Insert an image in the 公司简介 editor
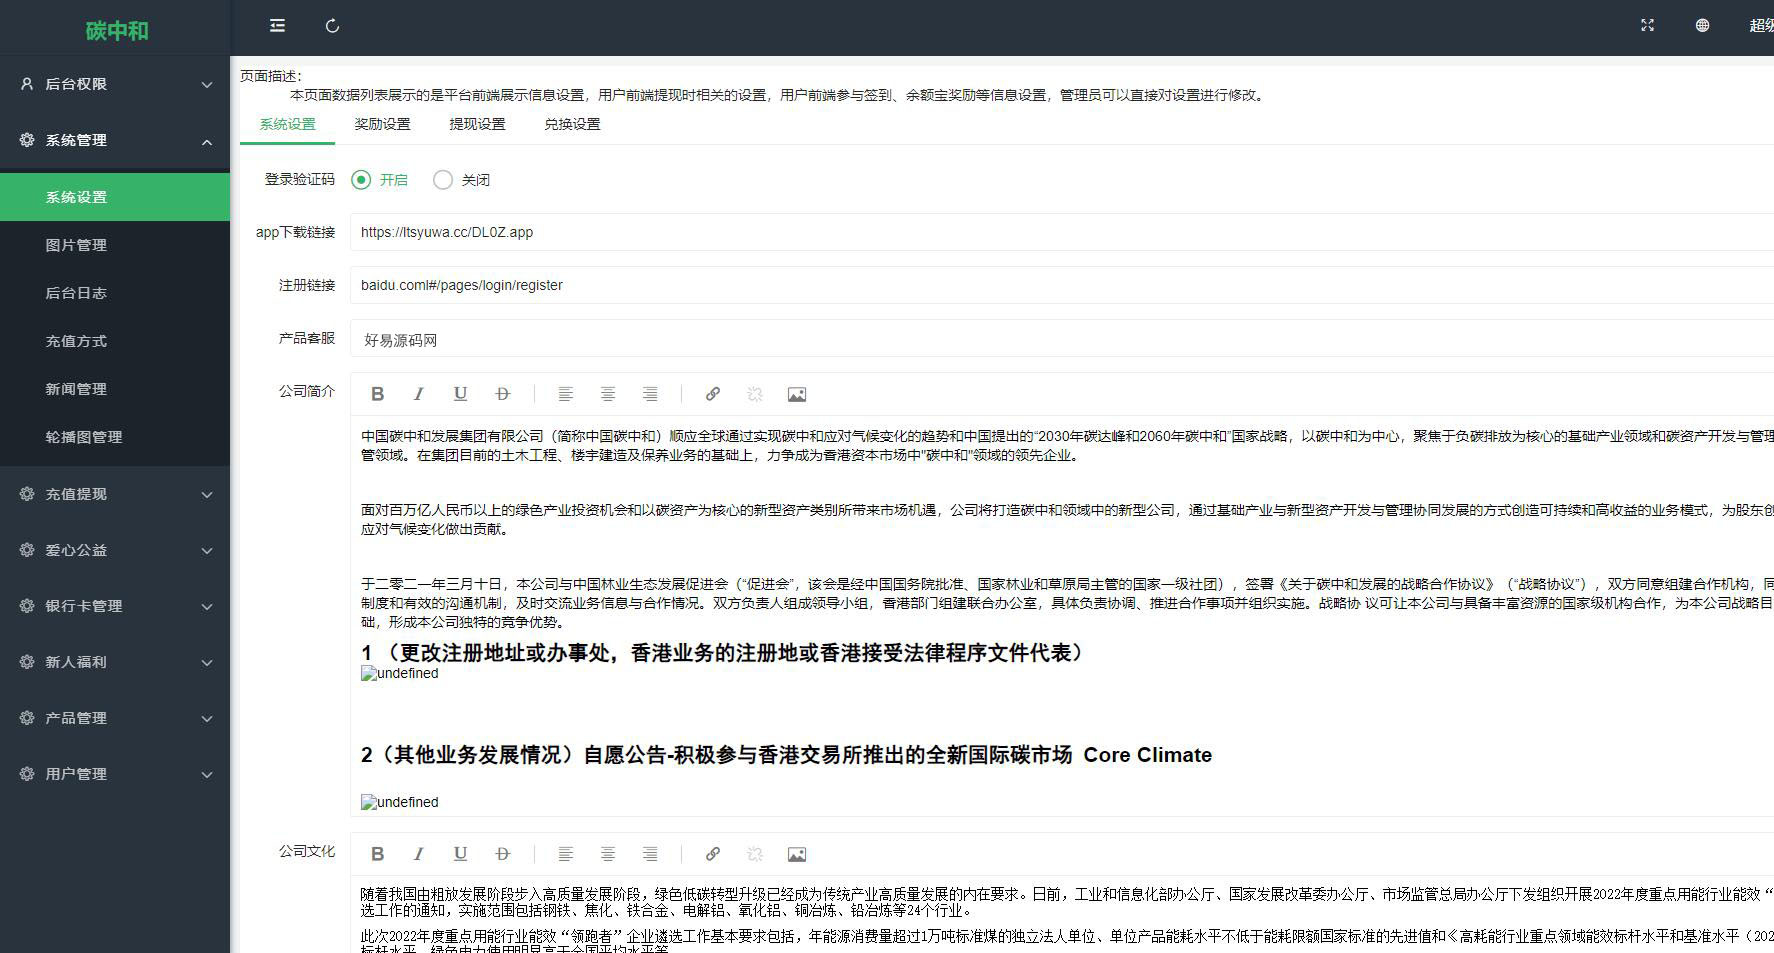This screenshot has width=1774, height=953. pyautogui.click(x=797, y=394)
